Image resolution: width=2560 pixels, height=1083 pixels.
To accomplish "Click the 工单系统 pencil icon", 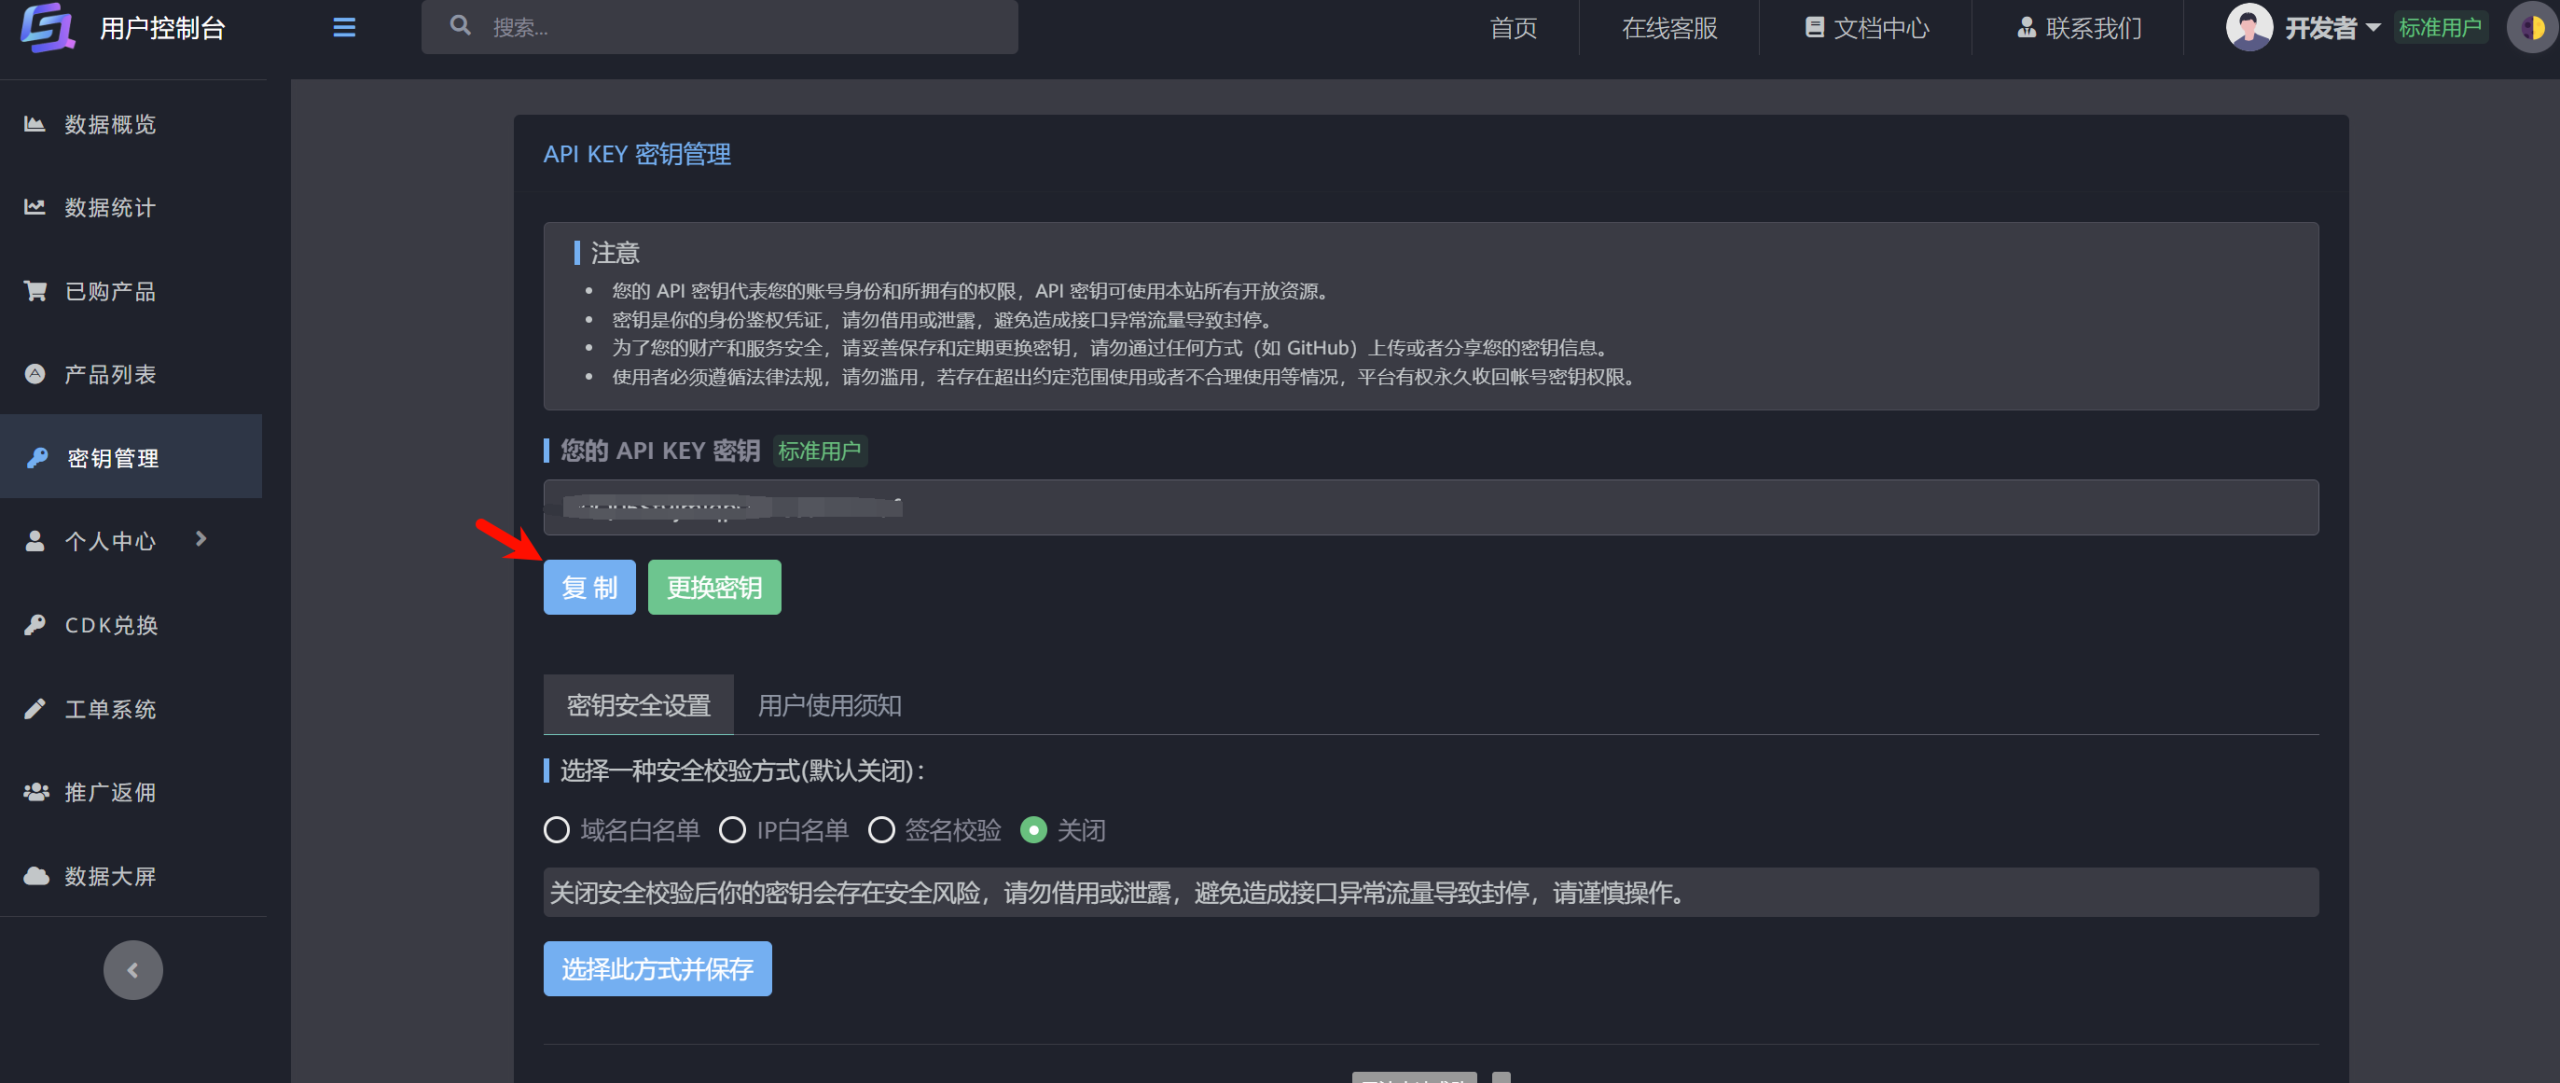I will tap(35, 708).
